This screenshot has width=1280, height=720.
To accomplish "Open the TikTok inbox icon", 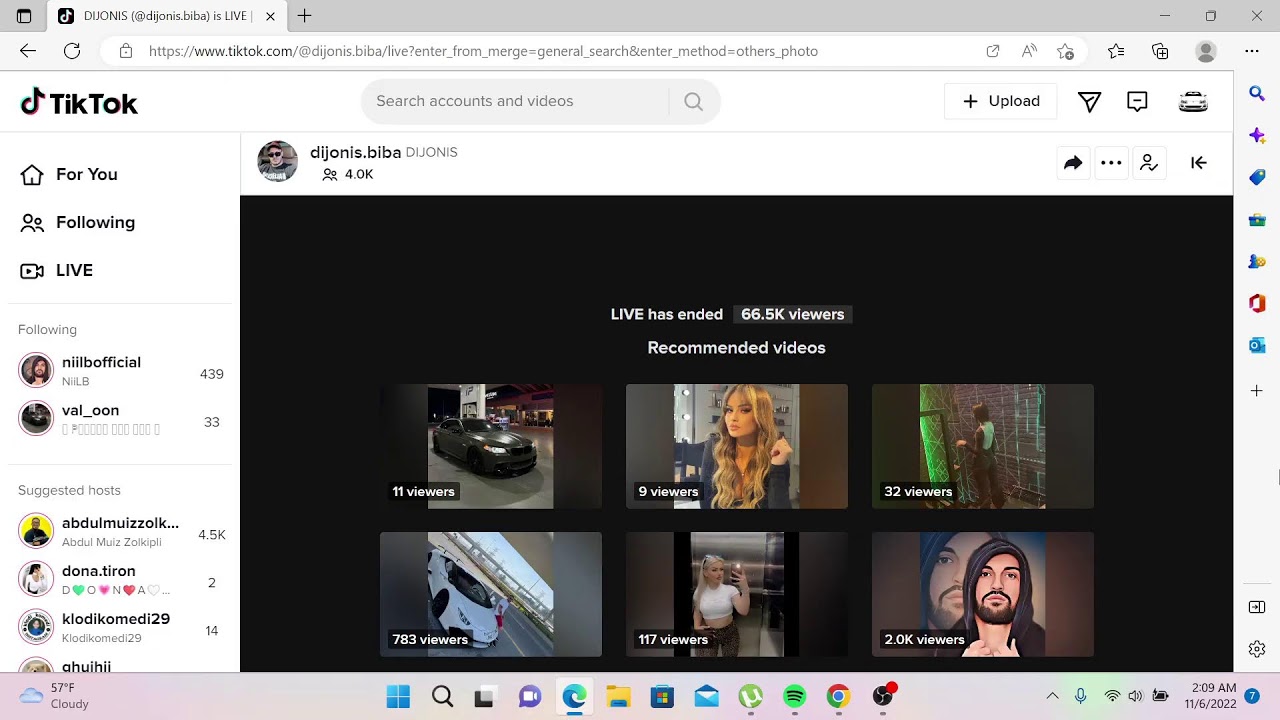I will coord(1137,101).
